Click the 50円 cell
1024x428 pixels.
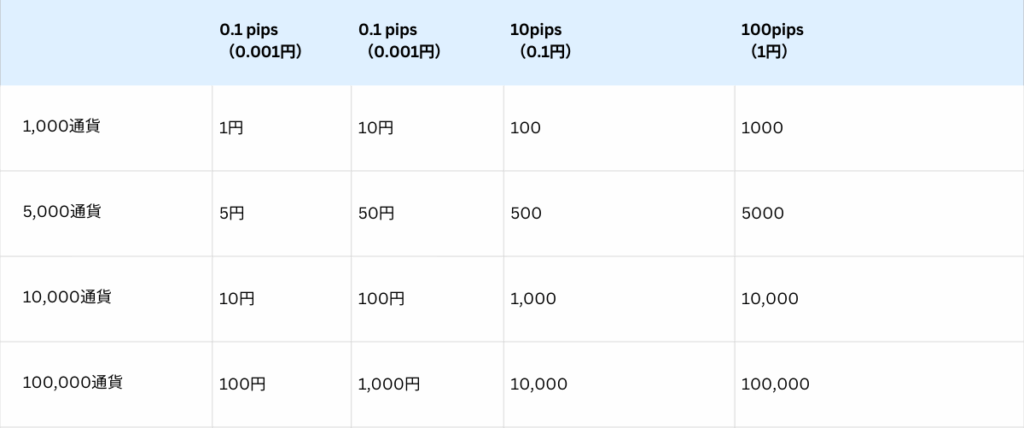376,213
